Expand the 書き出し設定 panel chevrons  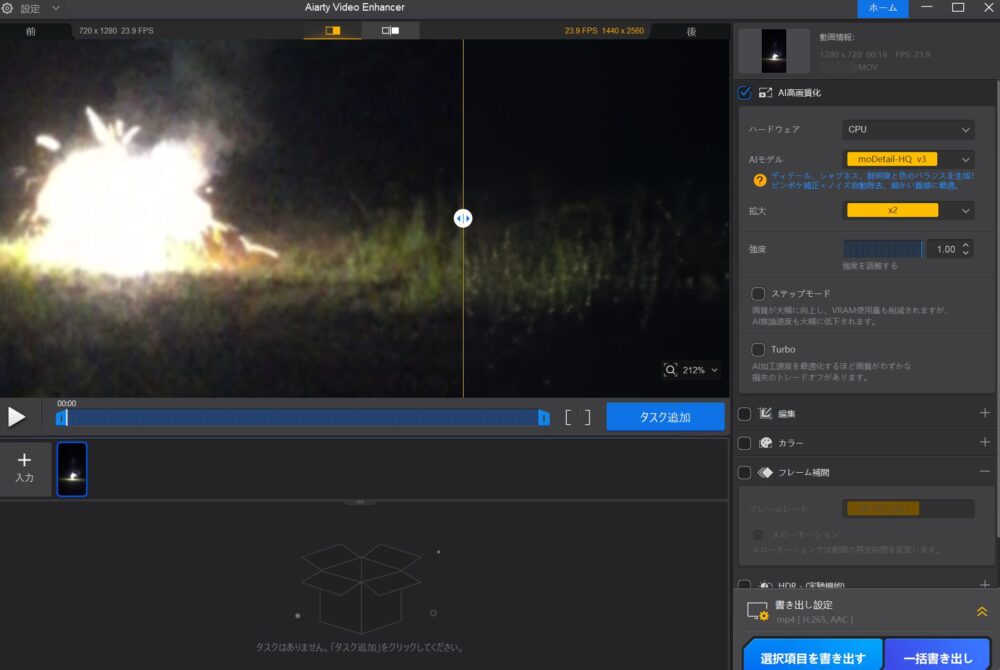click(981, 611)
